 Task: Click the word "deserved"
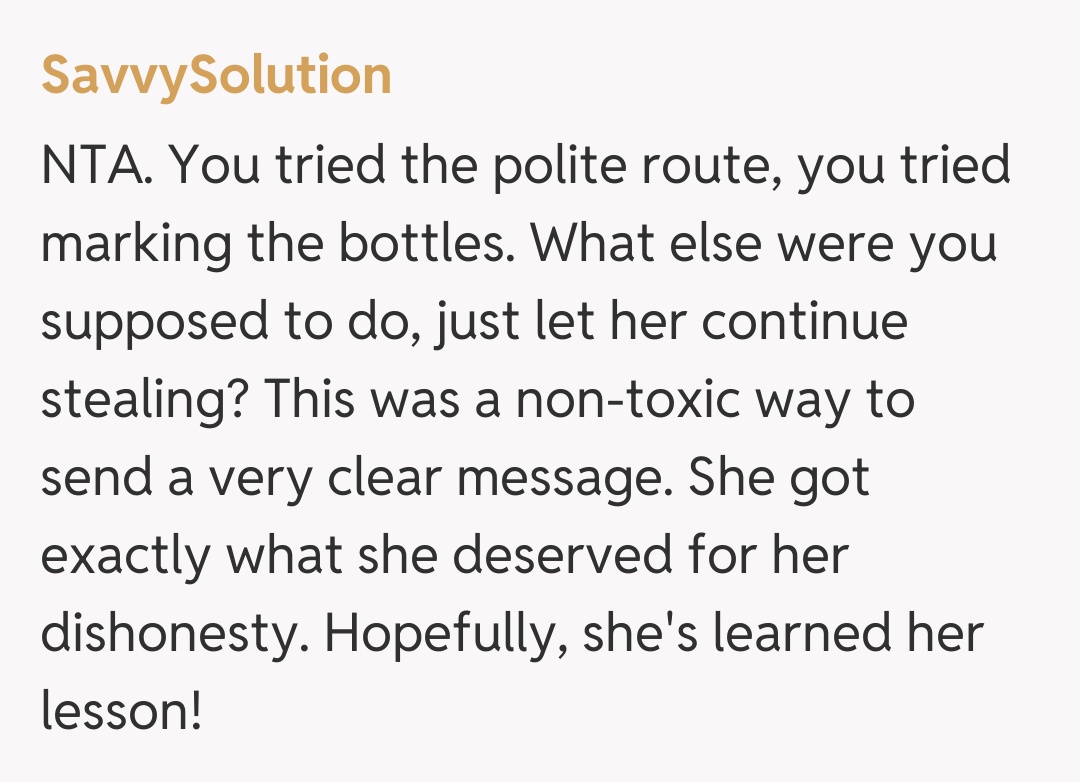coord(579,556)
